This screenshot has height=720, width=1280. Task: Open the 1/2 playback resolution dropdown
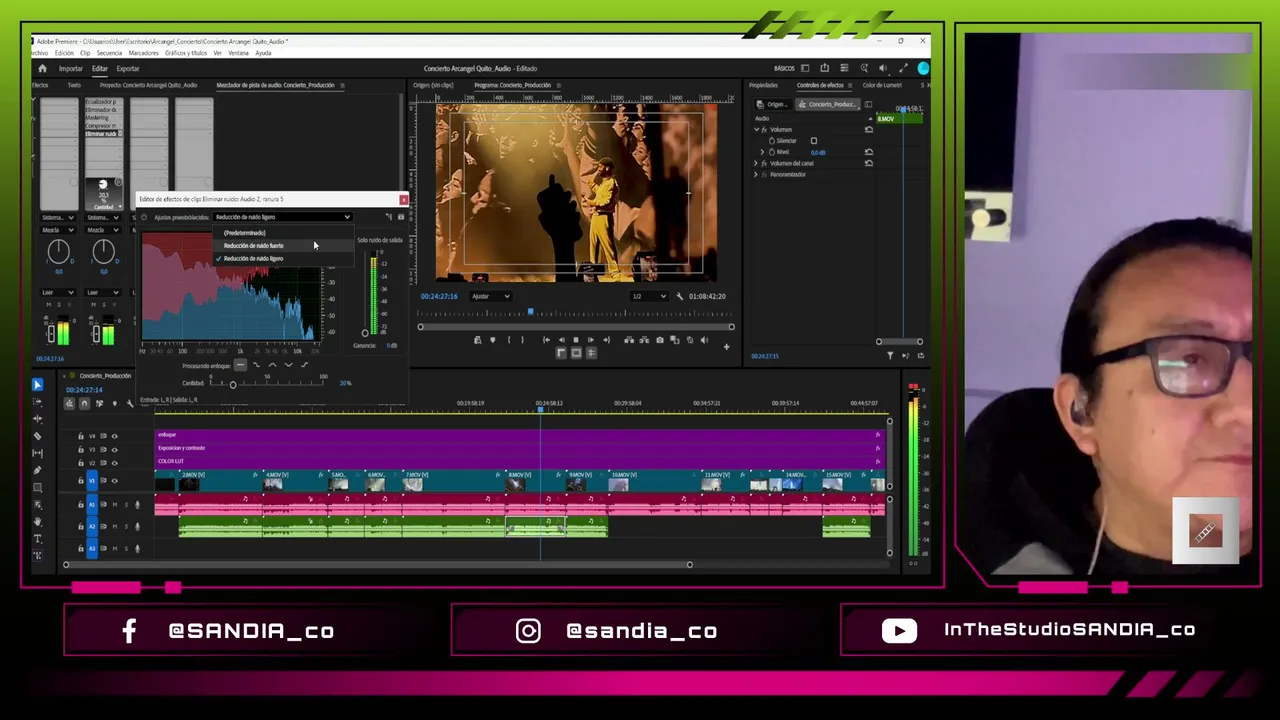tap(649, 296)
